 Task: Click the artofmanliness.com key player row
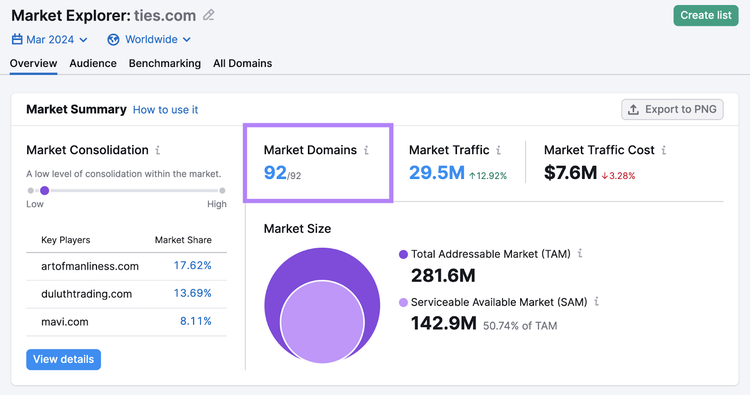(126, 266)
